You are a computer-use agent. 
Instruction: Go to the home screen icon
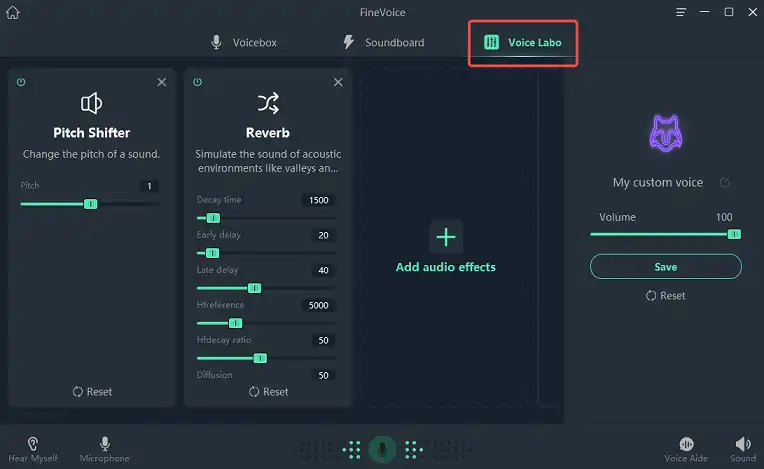pyautogui.click(x=13, y=12)
